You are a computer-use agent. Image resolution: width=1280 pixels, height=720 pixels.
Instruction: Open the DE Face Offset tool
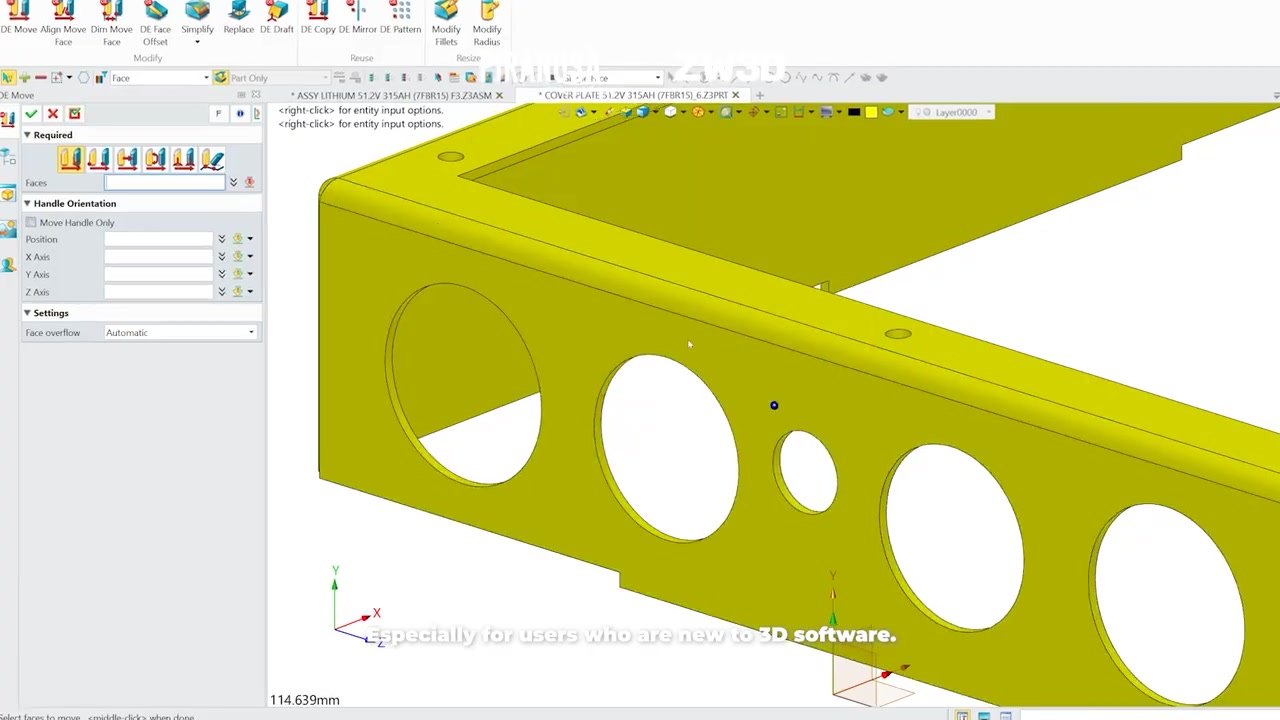click(155, 22)
